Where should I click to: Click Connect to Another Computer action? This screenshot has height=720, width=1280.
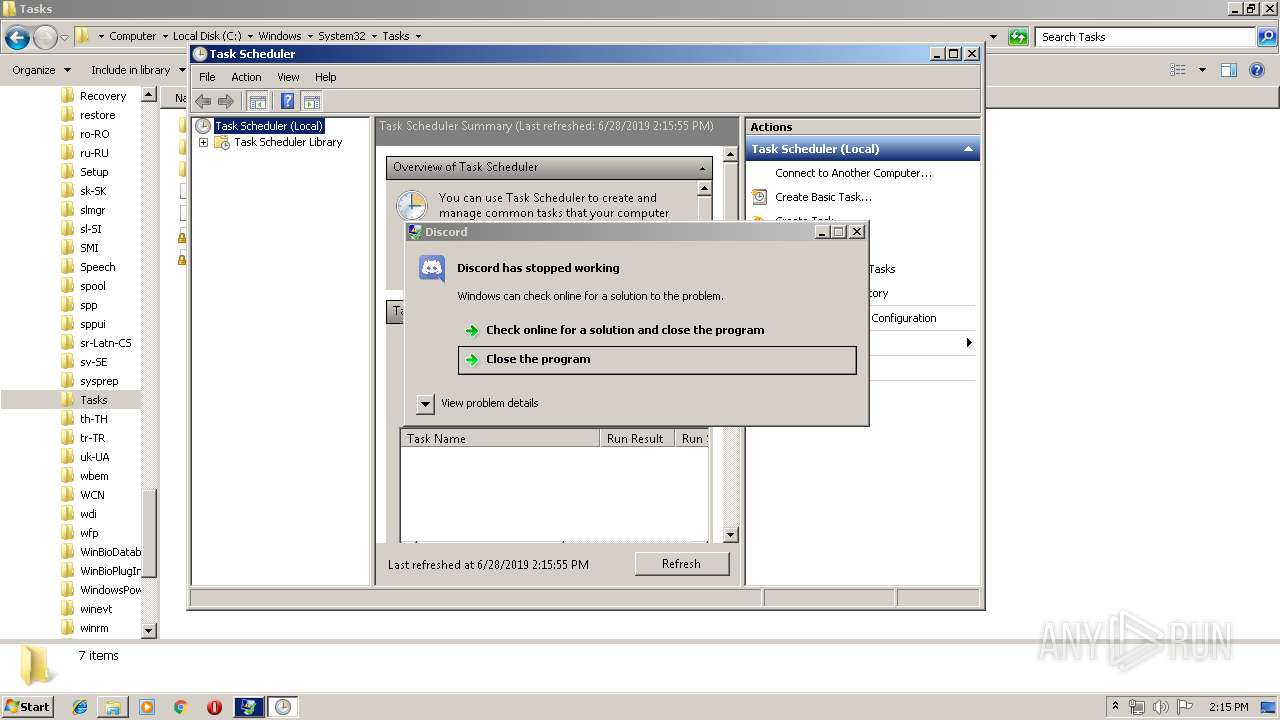click(853, 173)
